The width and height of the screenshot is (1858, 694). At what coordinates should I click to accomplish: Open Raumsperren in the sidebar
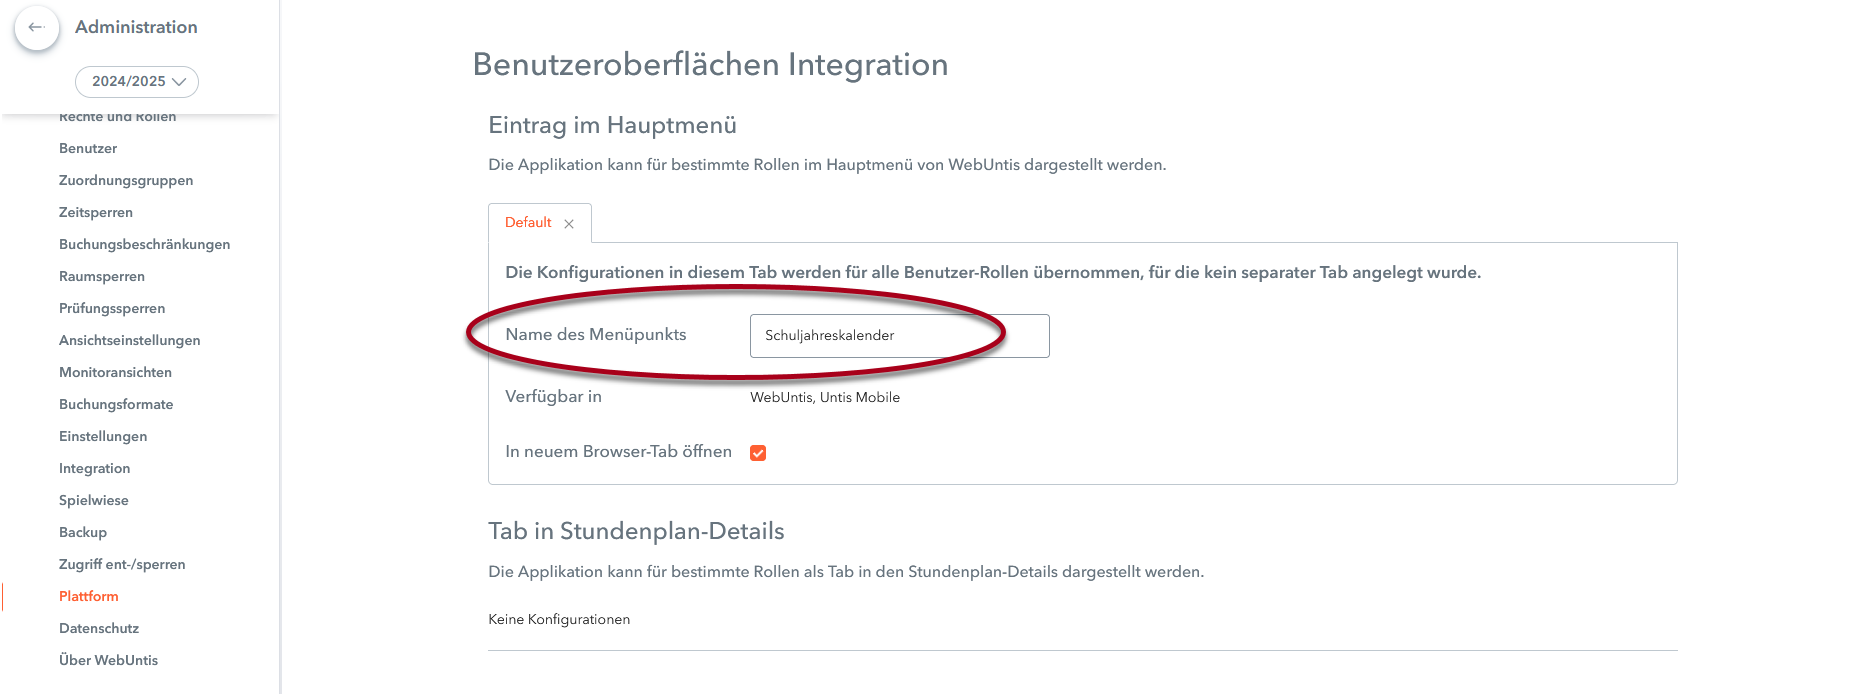click(102, 276)
